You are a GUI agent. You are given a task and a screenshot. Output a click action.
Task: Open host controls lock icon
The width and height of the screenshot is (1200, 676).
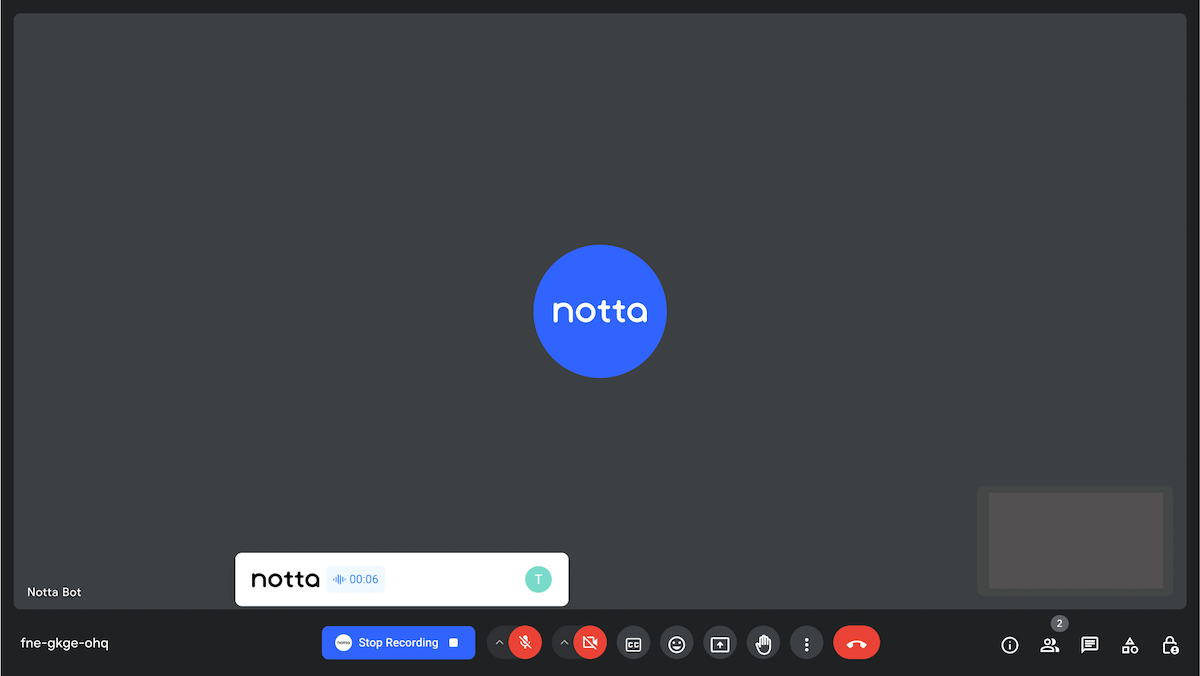pyautogui.click(x=1170, y=645)
